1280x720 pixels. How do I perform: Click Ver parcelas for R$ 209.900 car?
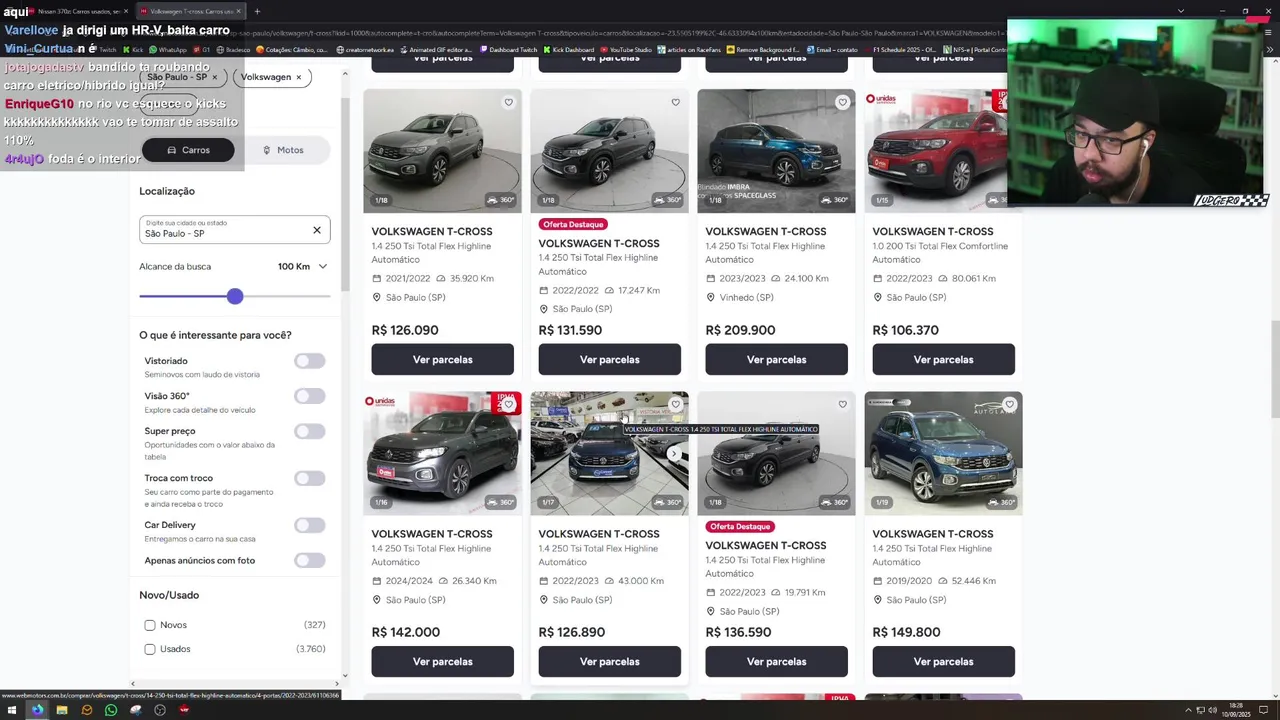click(776, 360)
